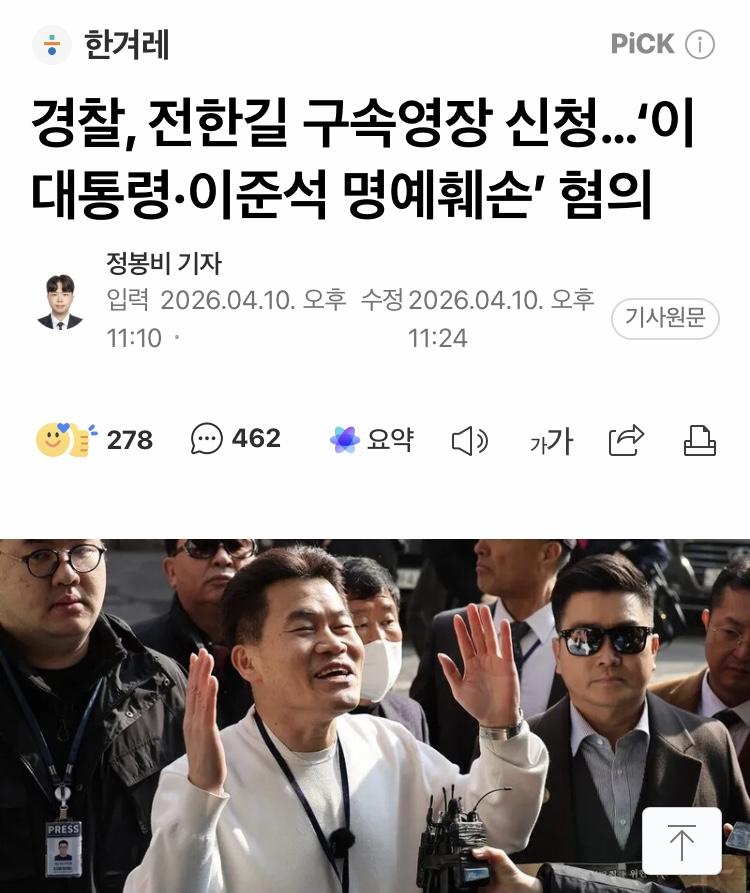Open reporter 정봉비's profile photo
The image size is (750, 893).
click(x=60, y=302)
